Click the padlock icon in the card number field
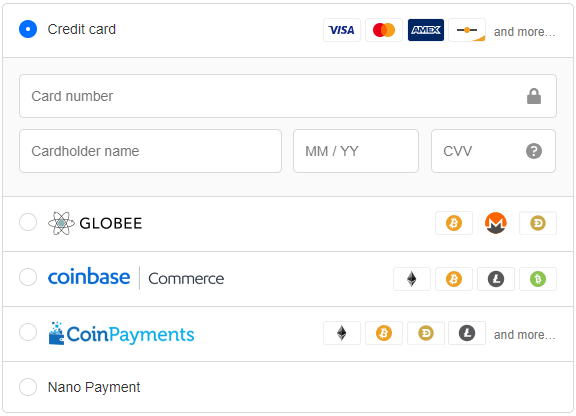The width and height of the screenshot is (576, 416). click(534, 96)
